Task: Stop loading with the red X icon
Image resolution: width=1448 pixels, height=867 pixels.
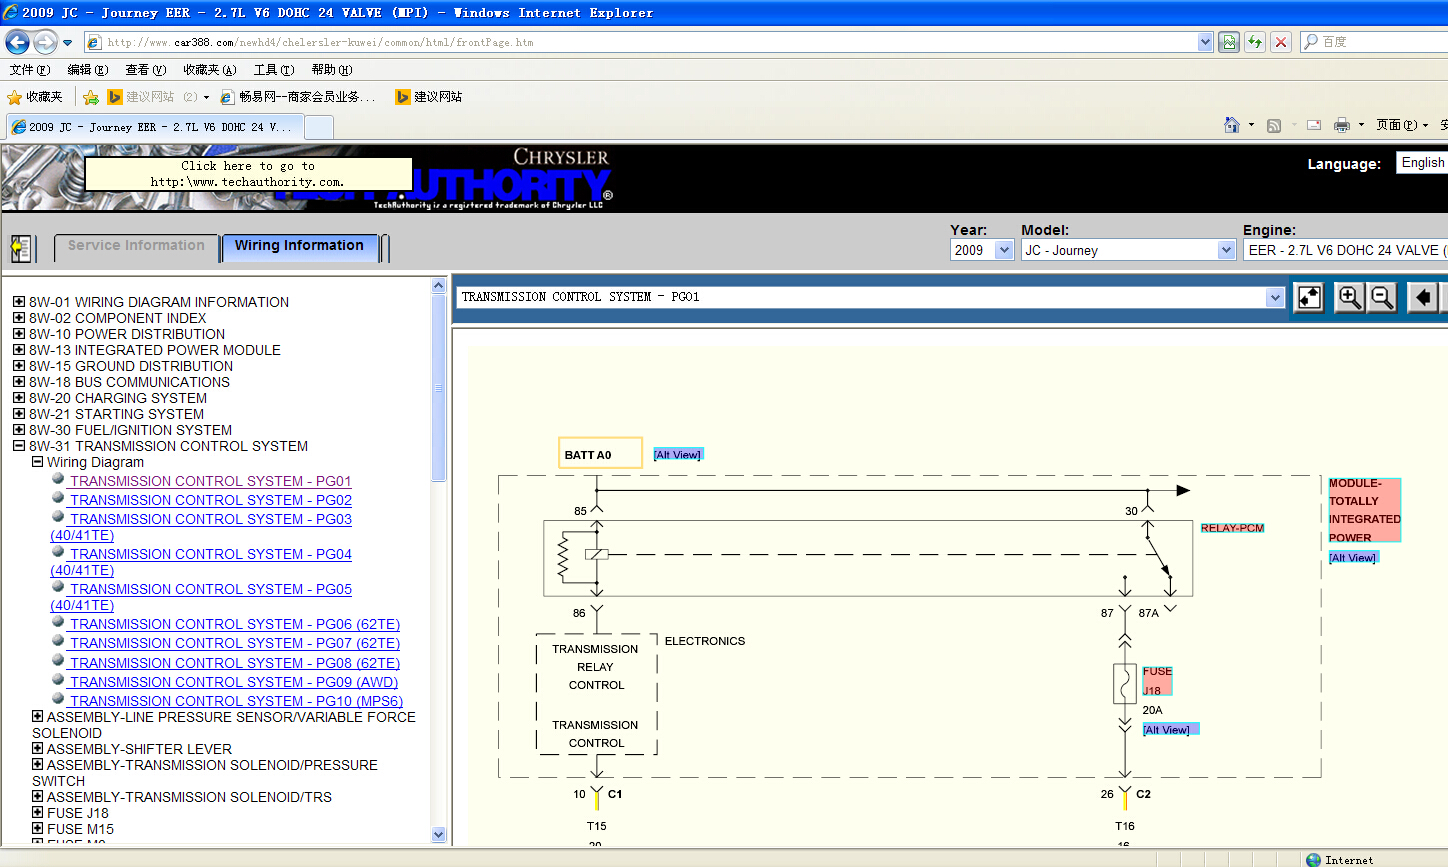Action: point(1280,42)
